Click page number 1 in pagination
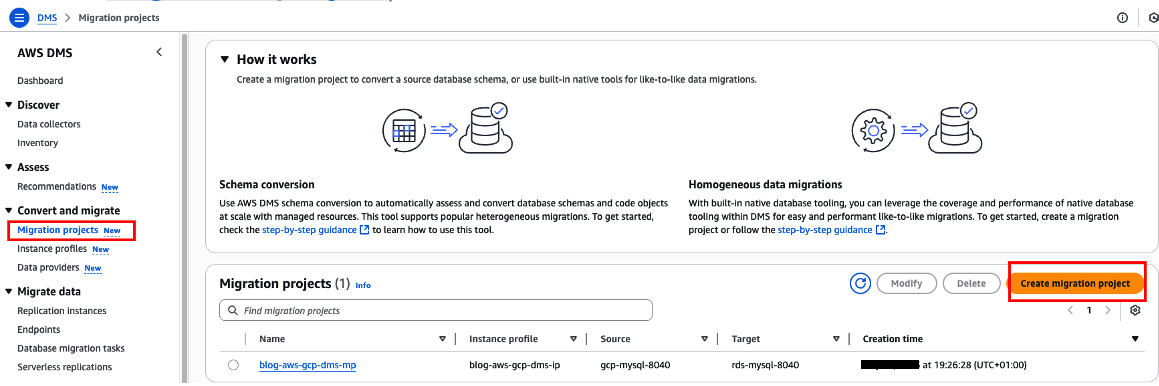The image size is (1159, 386). 1089,311
